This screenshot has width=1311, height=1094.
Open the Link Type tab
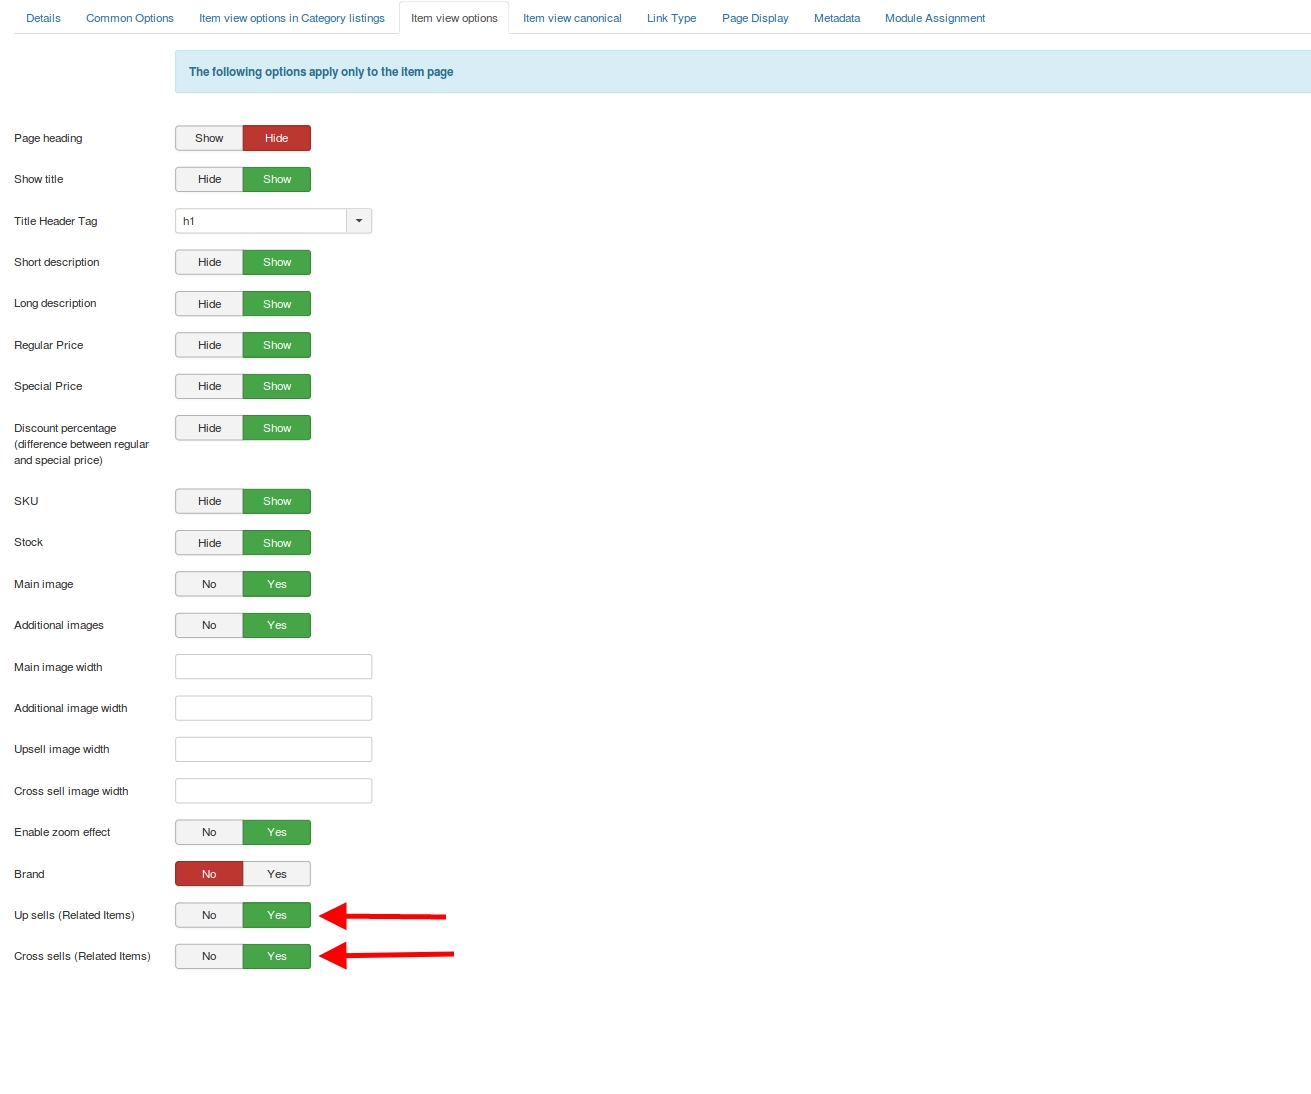tap(671, 18)
